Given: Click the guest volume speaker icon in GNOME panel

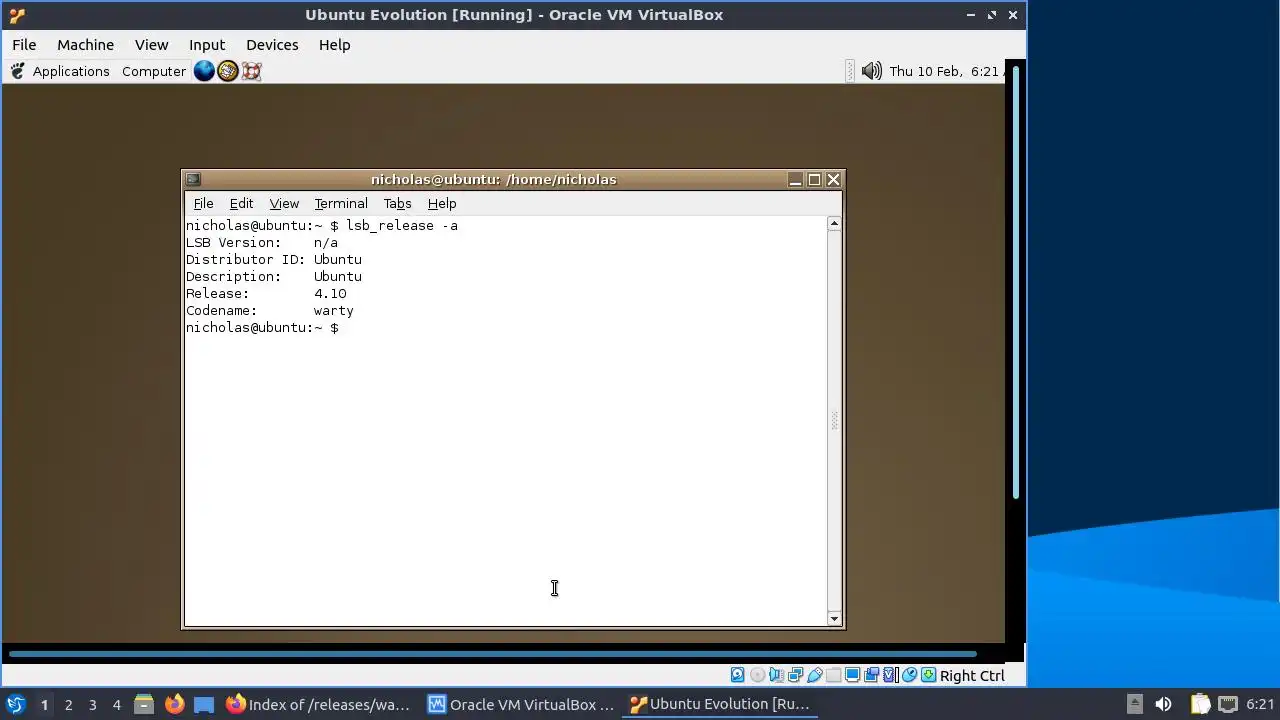Looking at the screenshot, I should coord(872,71).
